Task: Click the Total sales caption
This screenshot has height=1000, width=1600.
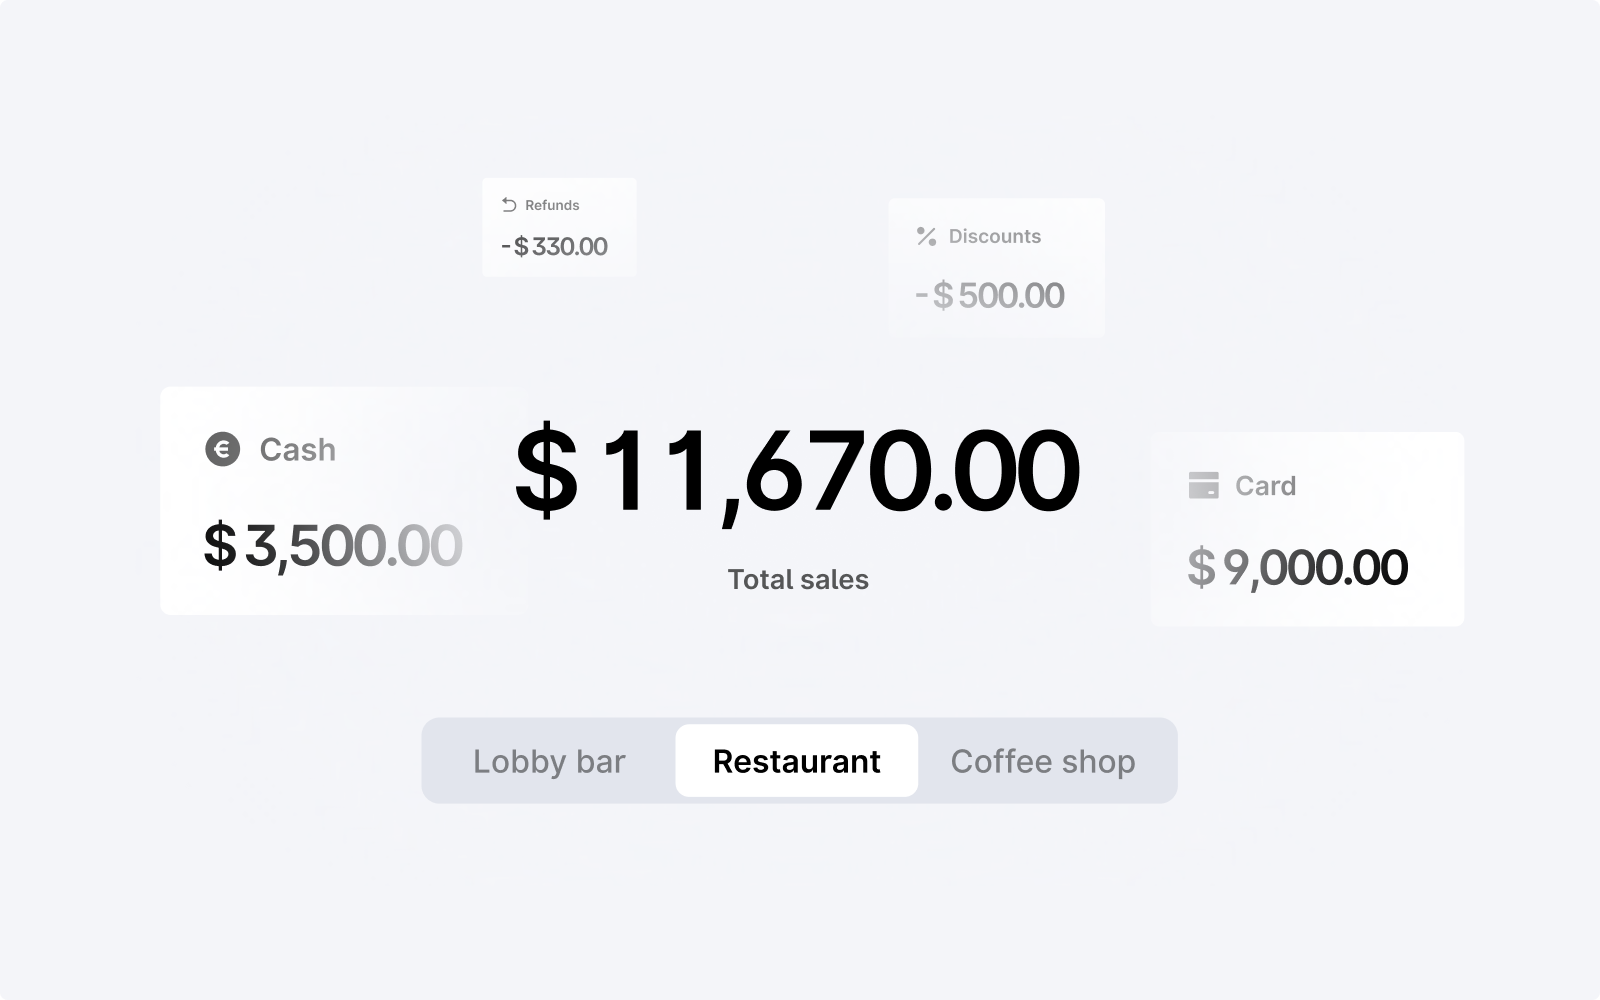Action: (x=798, y=580)
